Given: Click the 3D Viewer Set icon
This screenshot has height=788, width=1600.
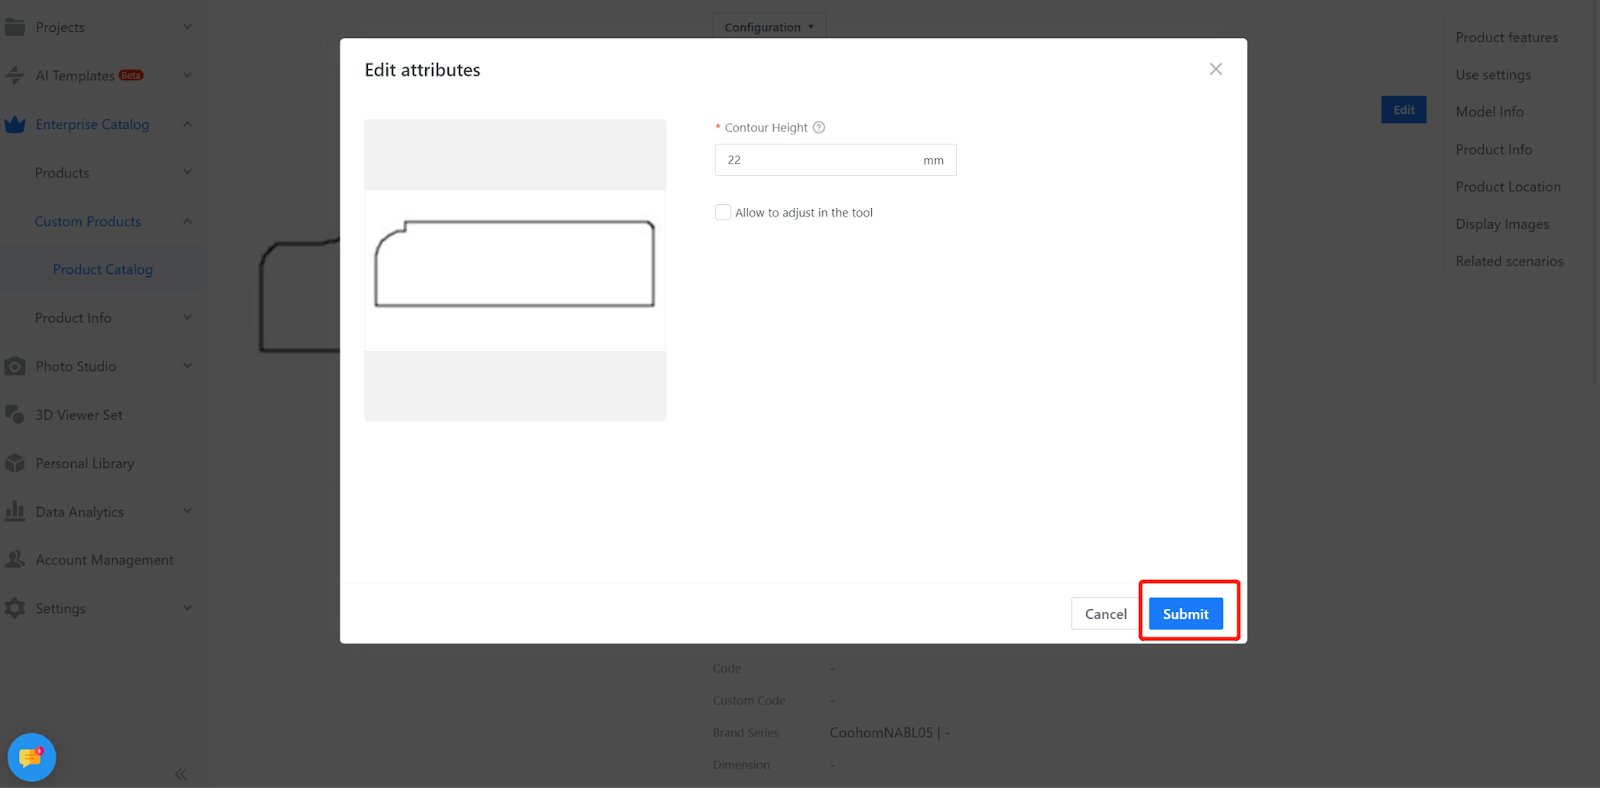Looking at the screenshot, I should click(15, 414).
